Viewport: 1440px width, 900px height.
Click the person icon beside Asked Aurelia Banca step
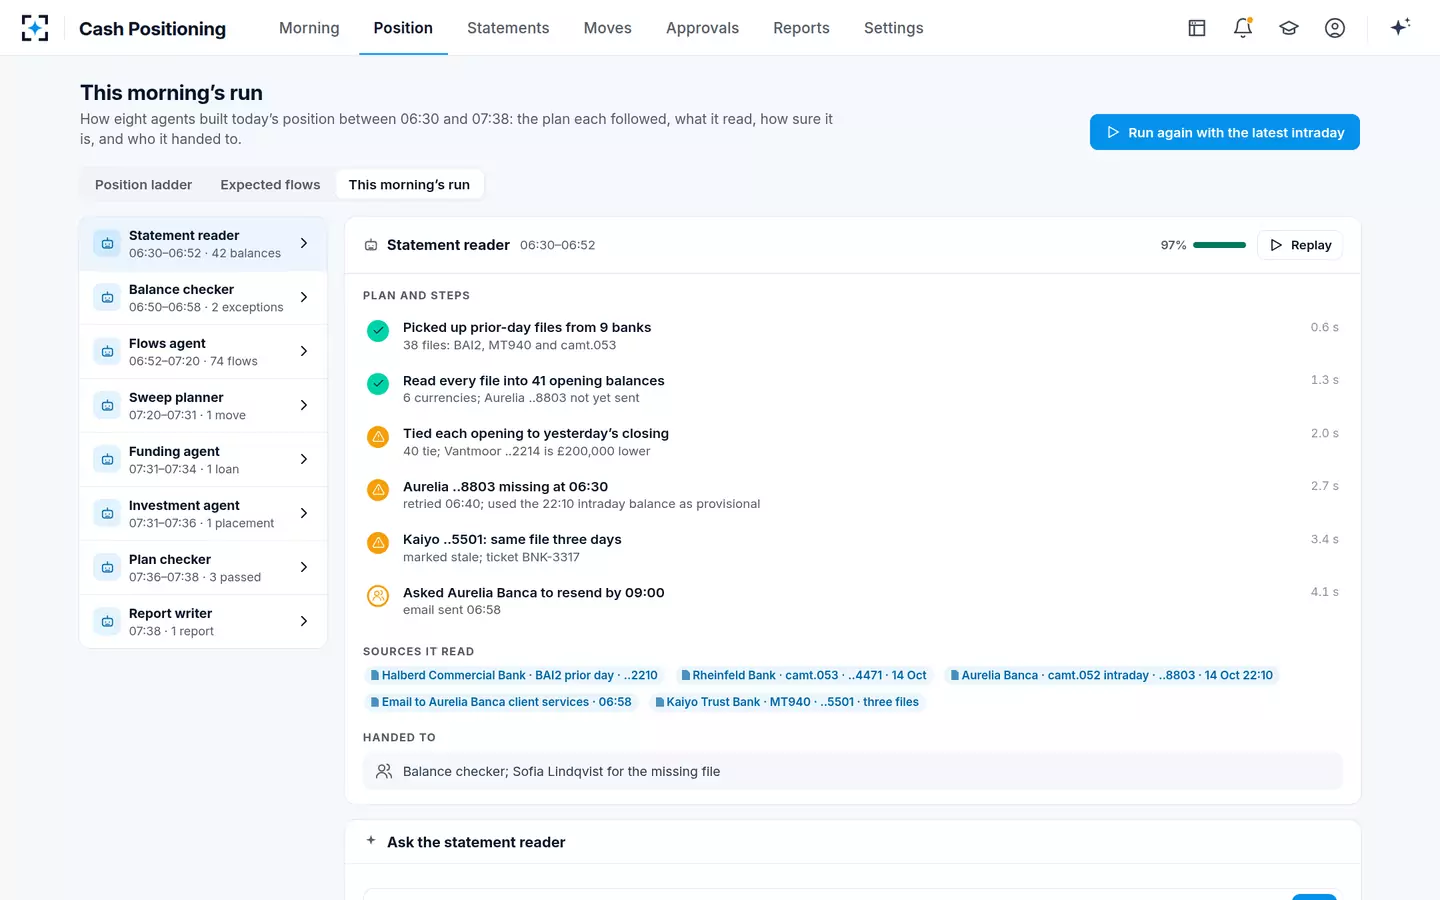[x=378, y=596]
